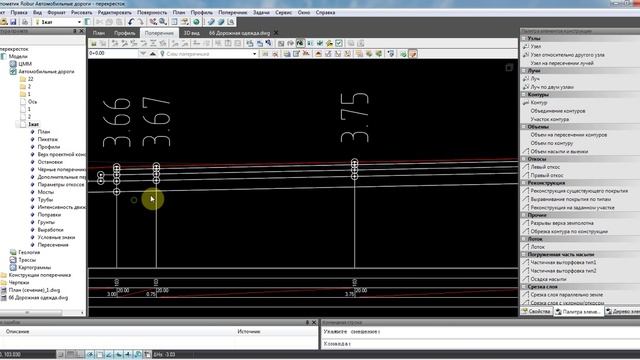Click the status bar crosshair icon
The width and height of the screenshot is (640, 360).
128,355
